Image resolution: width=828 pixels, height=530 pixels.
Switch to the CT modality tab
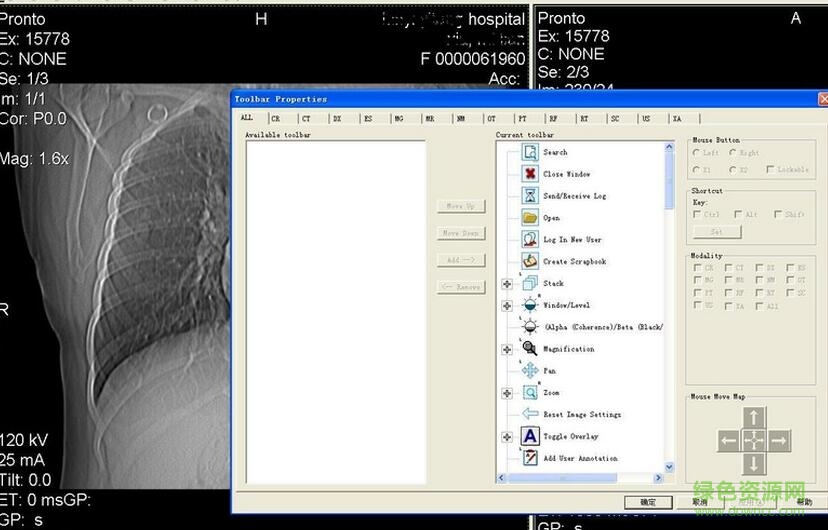pos(306,118)
